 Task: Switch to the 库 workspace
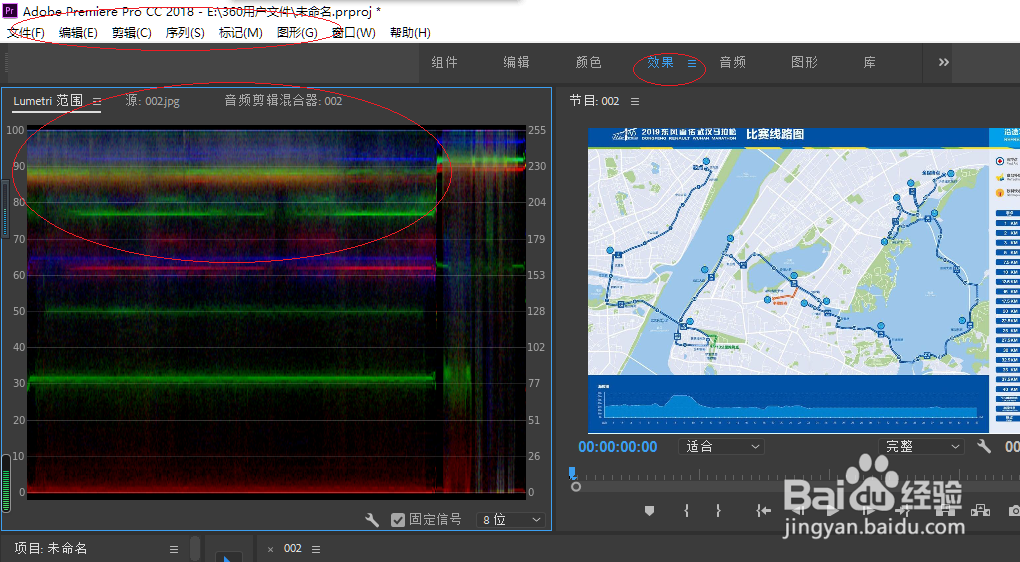point(869,62)
